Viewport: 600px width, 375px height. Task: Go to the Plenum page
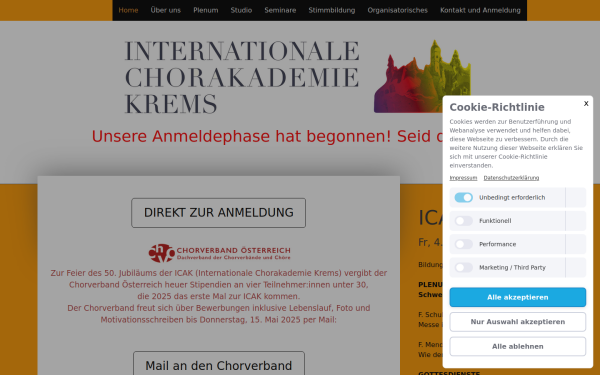pos(205,10)
